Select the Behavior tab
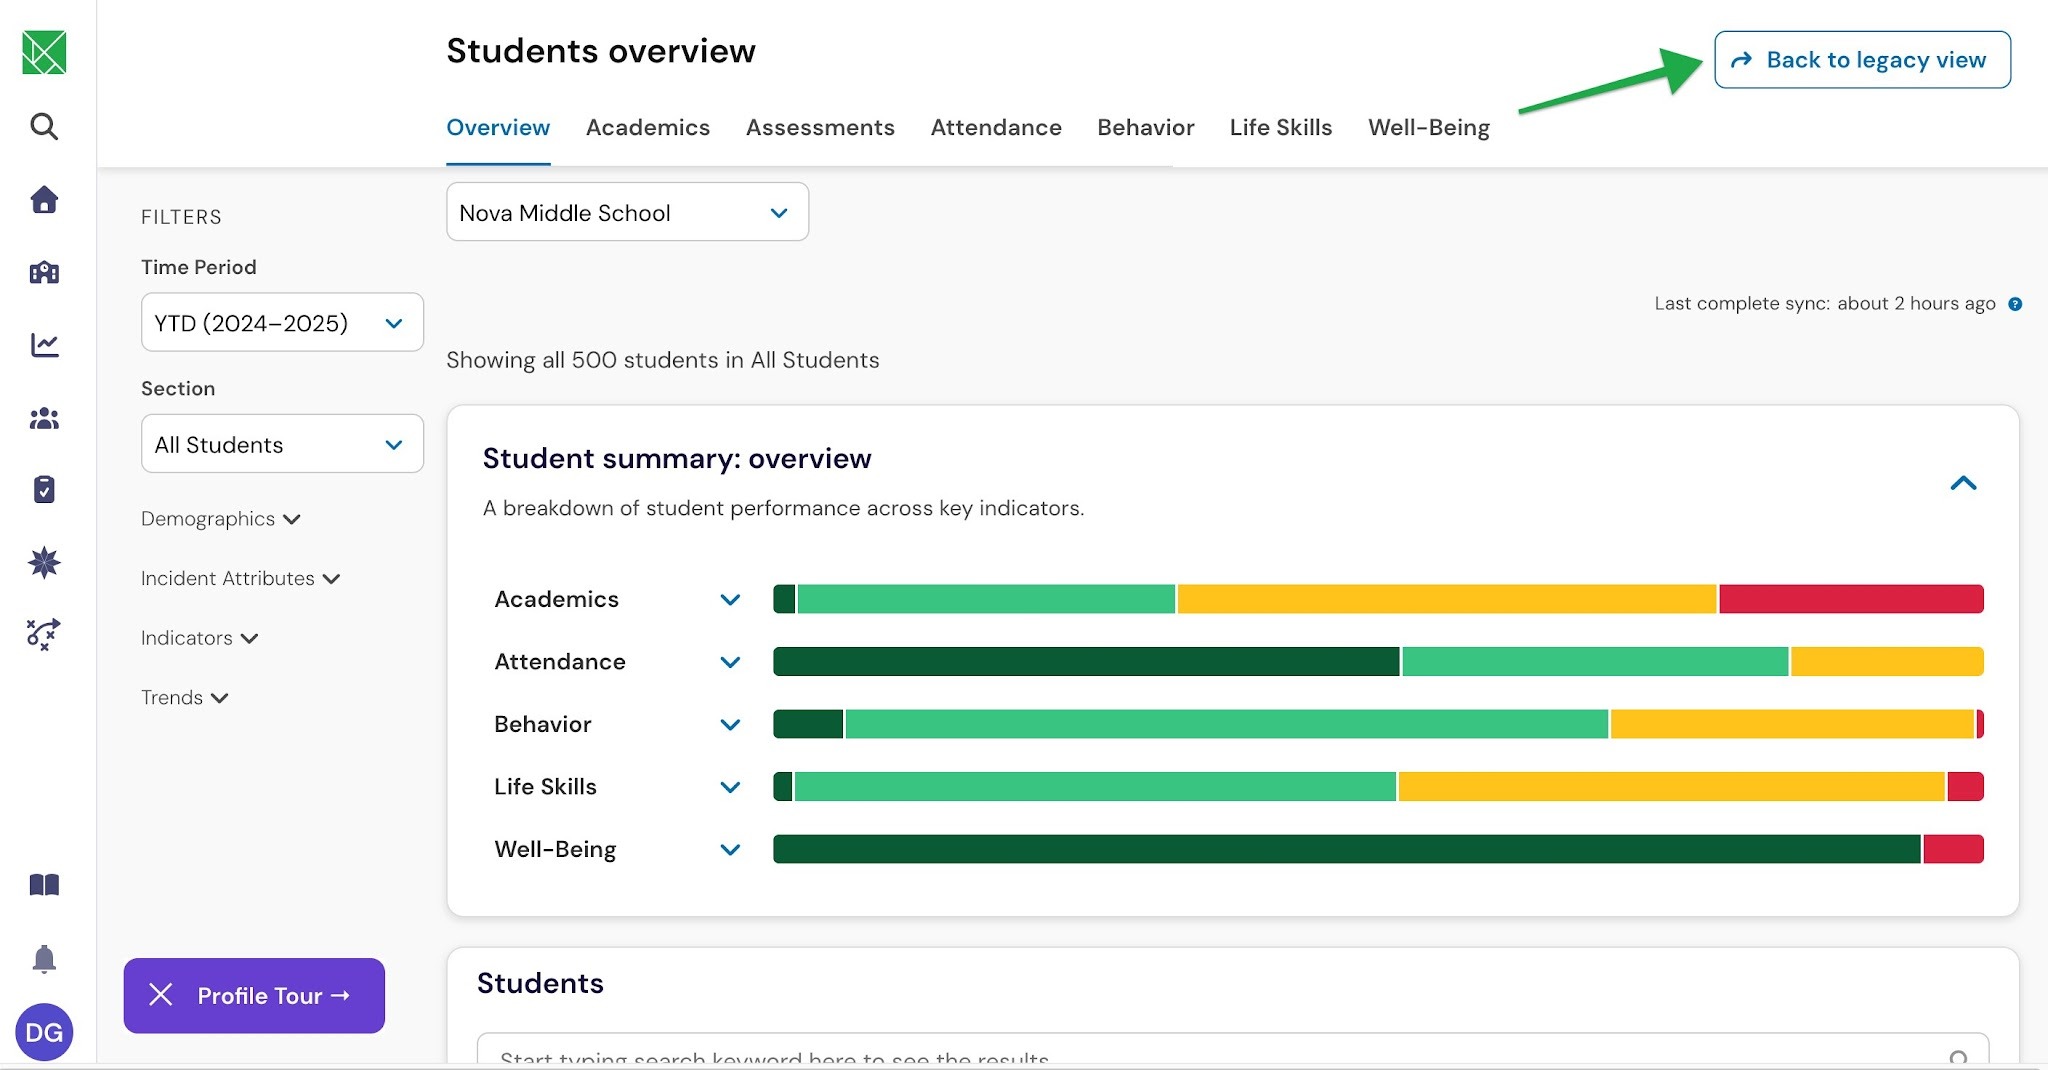This screenshot has height=1070, width=2048. [x=1146, y=128]
